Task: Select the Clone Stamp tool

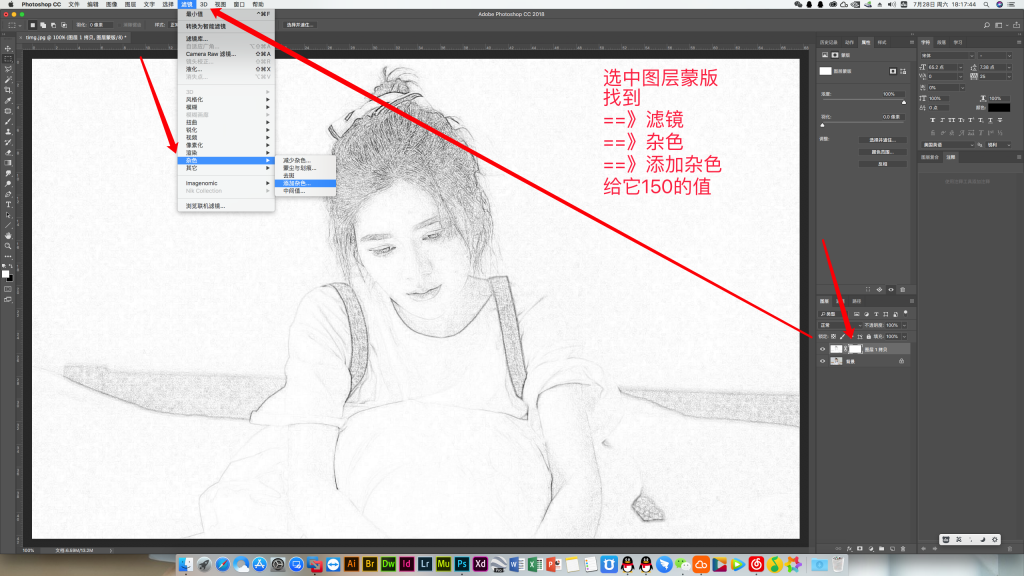Action: tap(8, 132)
